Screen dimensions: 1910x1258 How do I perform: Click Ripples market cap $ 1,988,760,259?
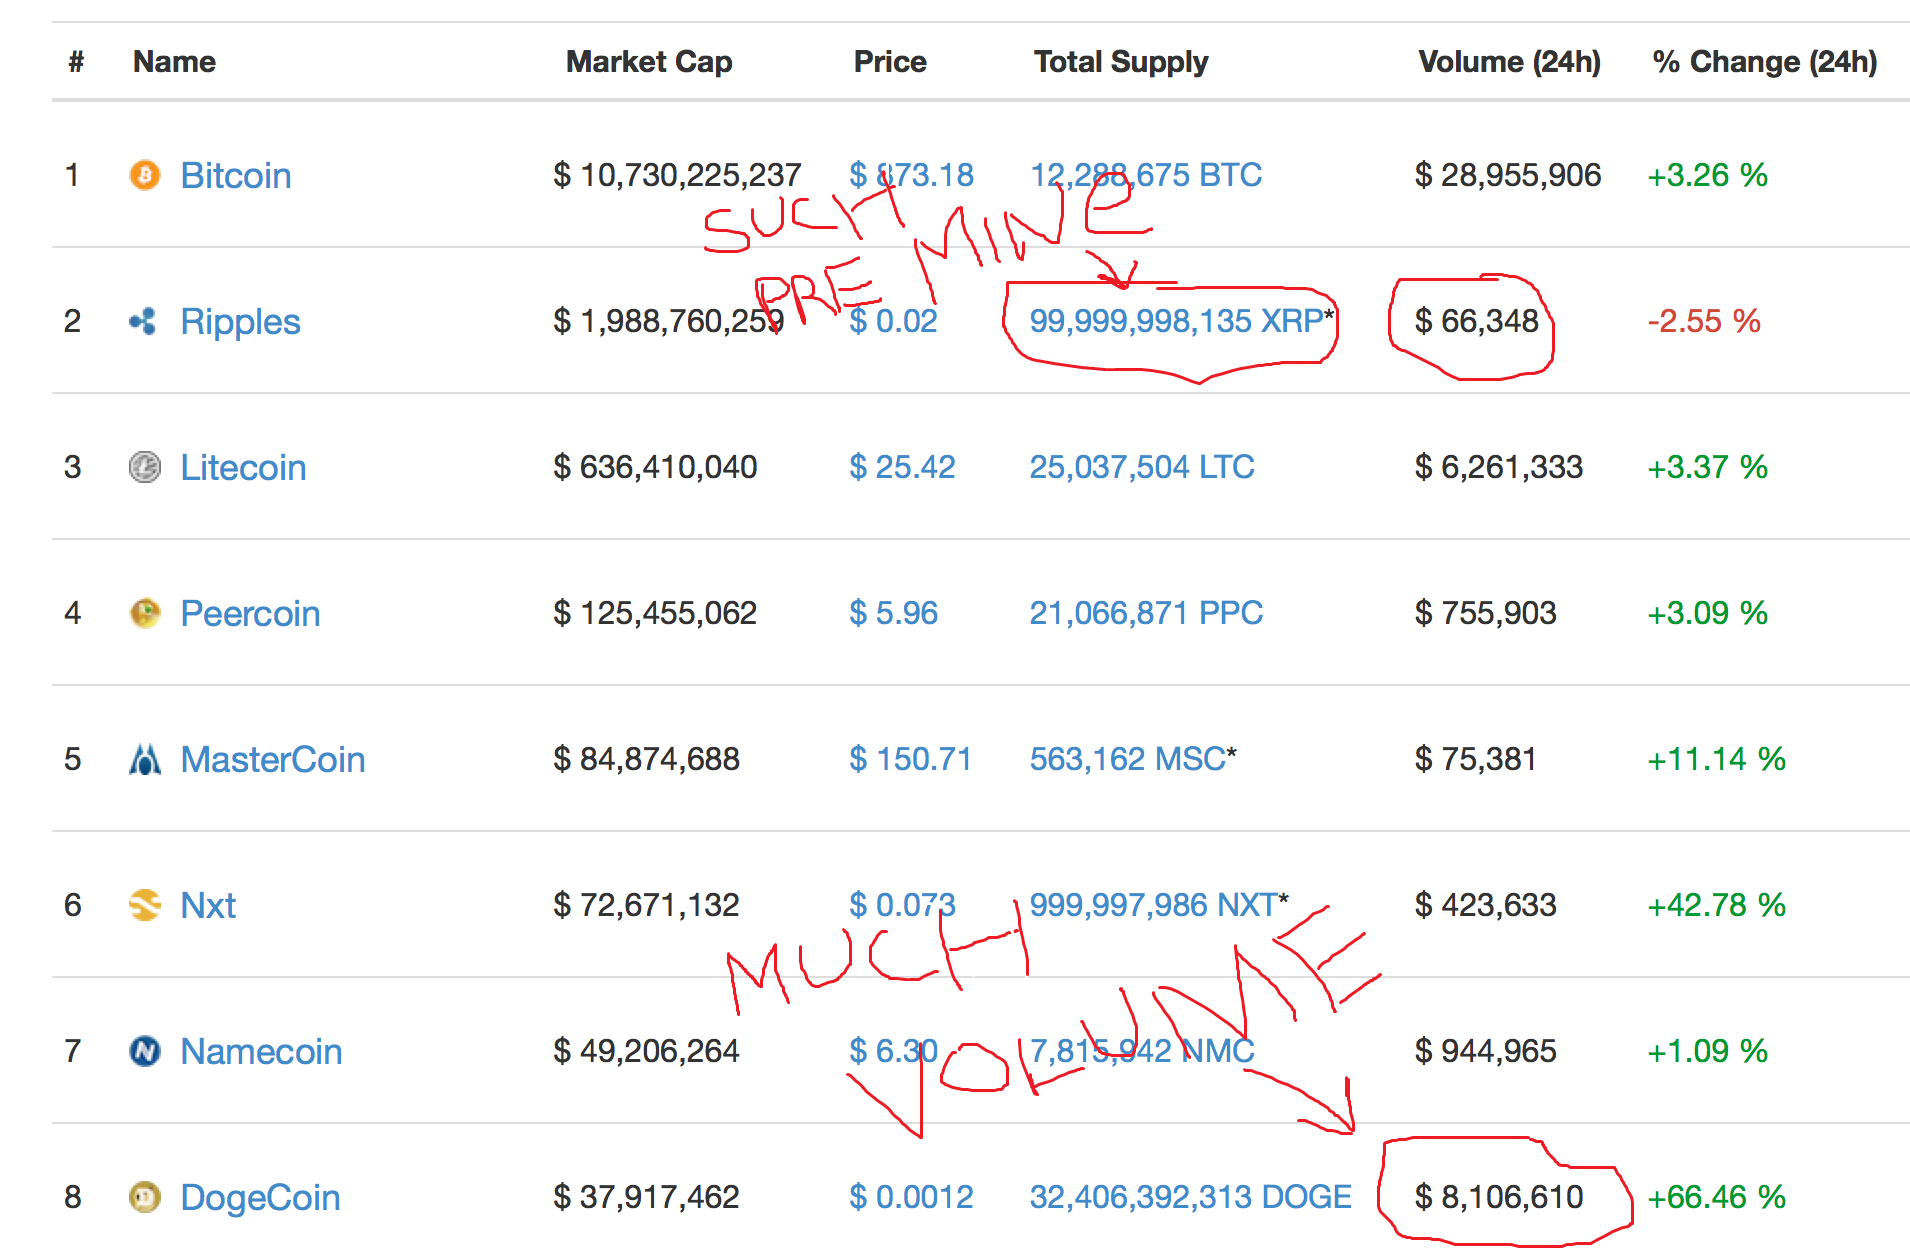[668, 321]
